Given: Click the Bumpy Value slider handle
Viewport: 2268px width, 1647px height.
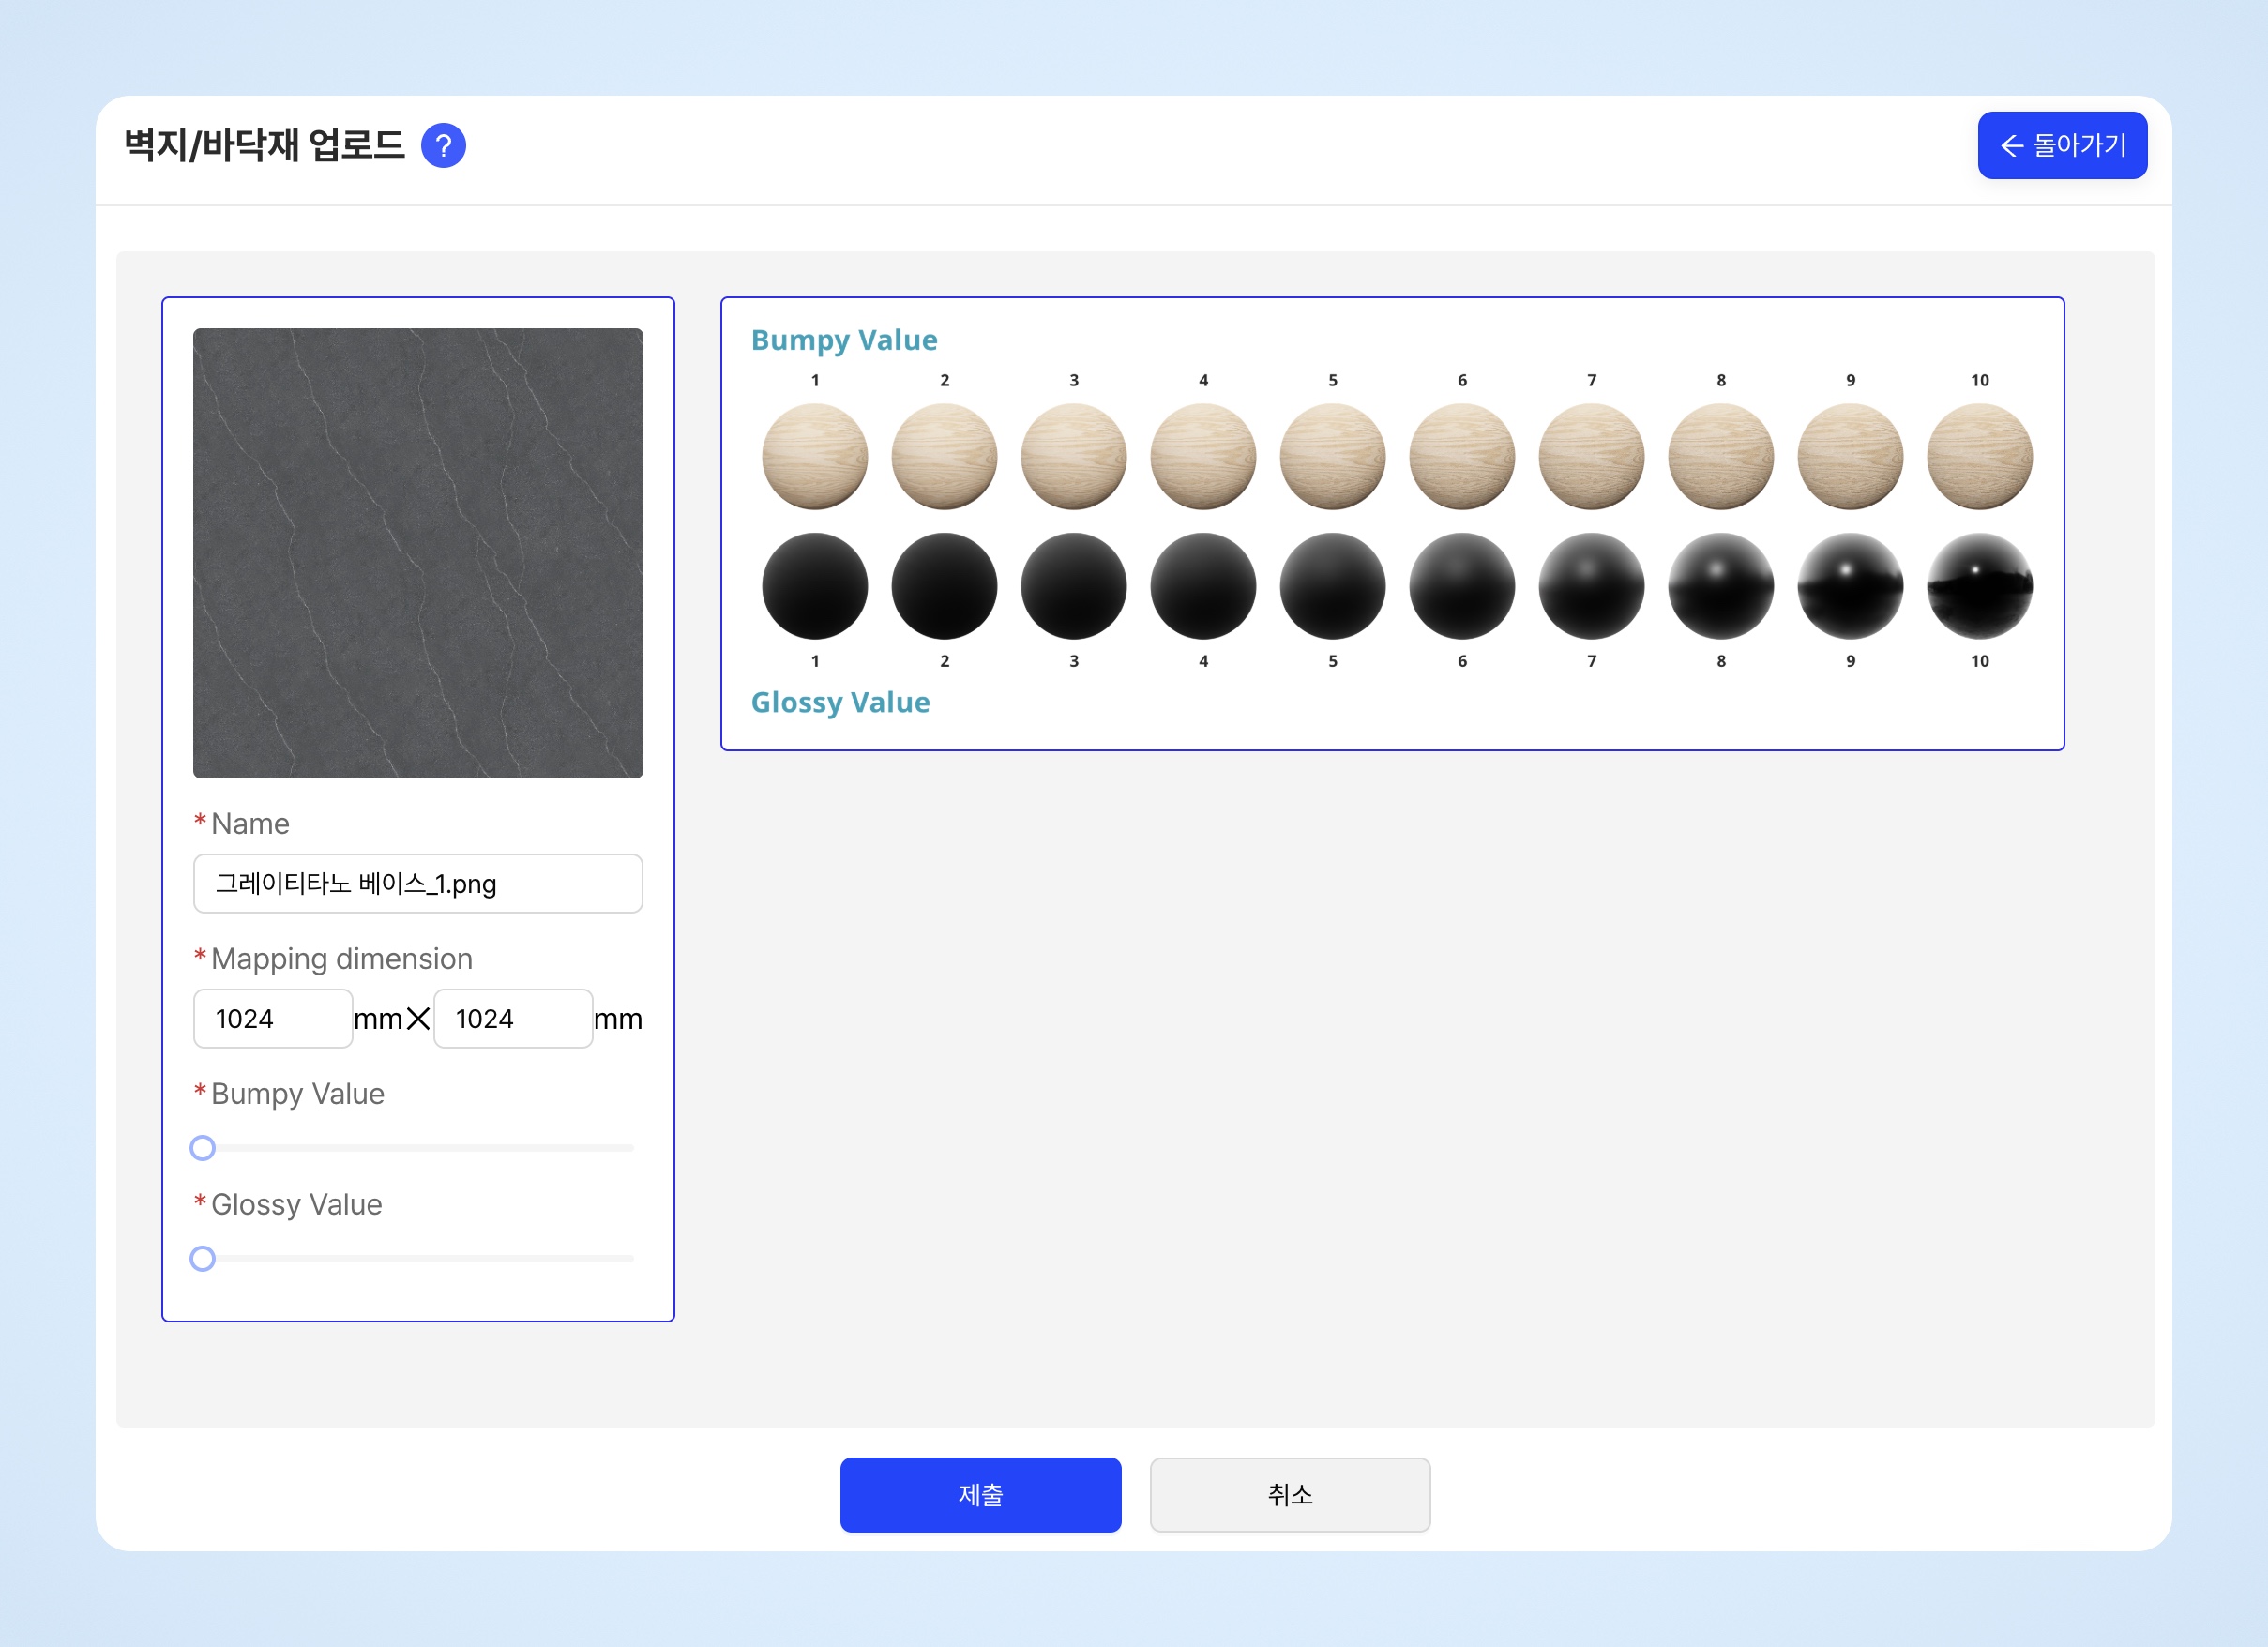Looking at the screenshot, I should click(203, 1147).
